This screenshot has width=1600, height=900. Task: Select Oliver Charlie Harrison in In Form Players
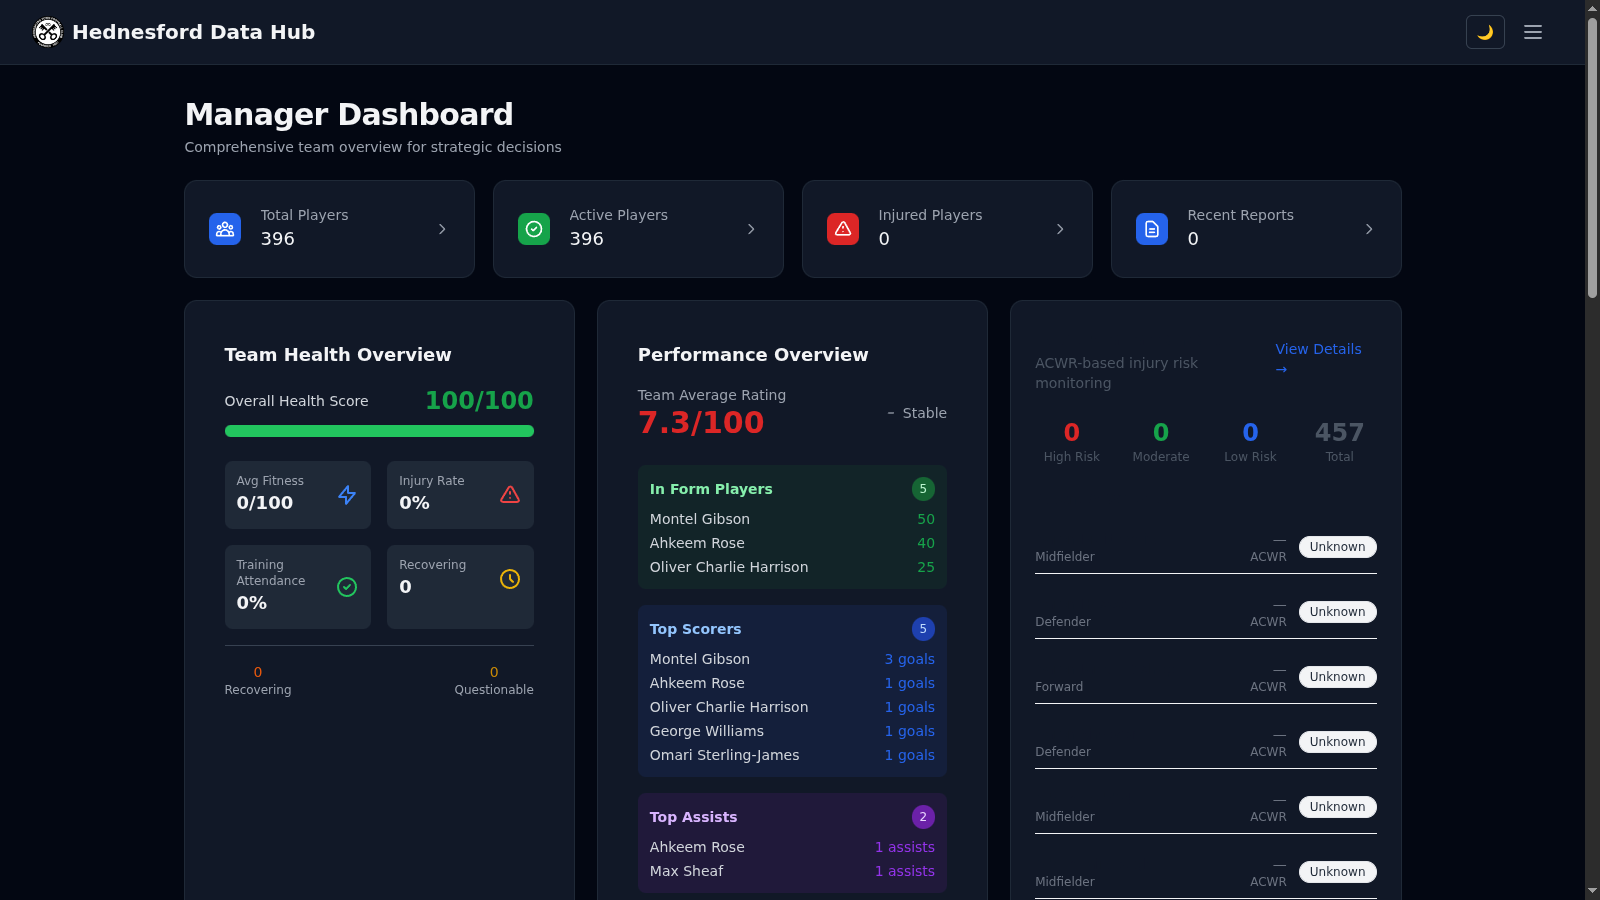point(729,567)
